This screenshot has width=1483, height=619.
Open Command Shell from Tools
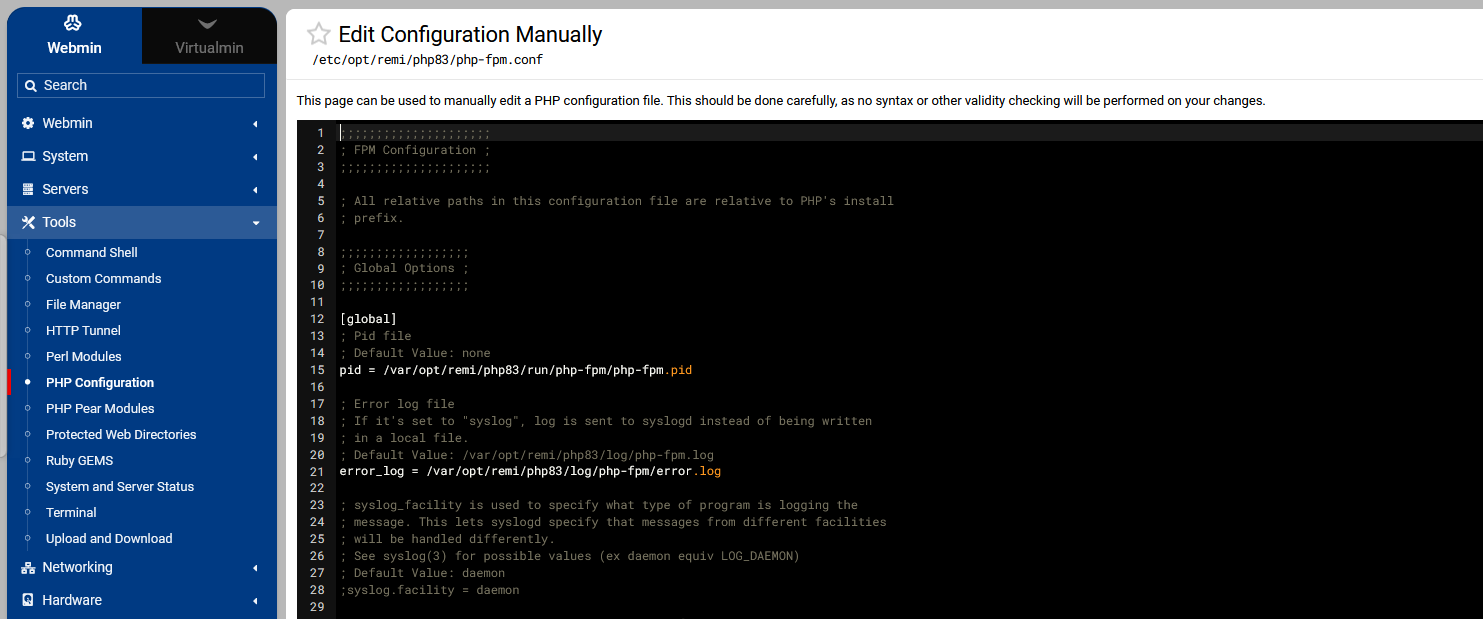click(x=91, y=252)
